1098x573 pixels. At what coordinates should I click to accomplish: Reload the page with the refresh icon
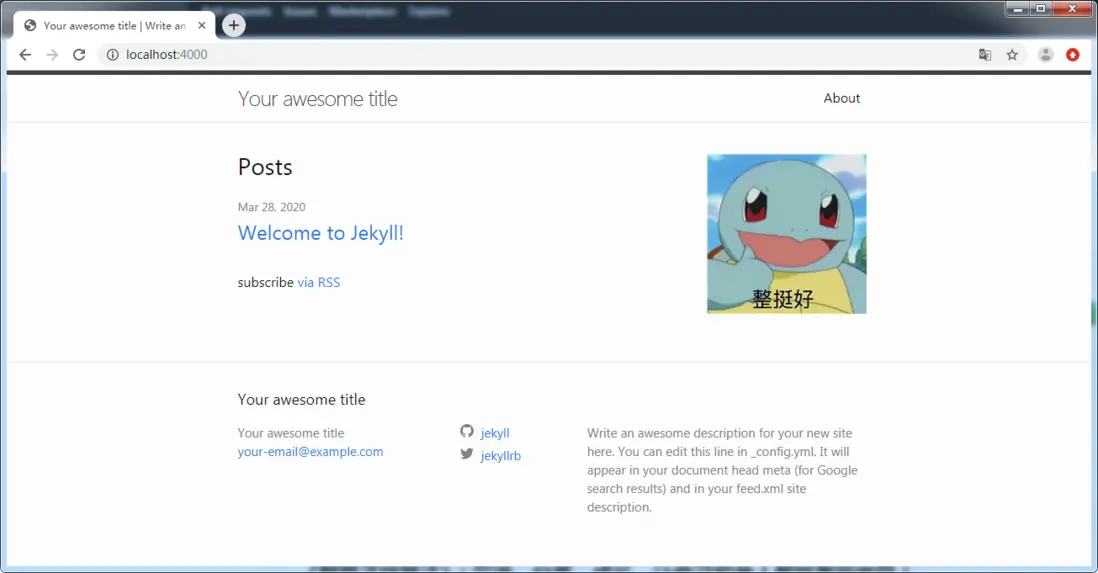tap(79, 55)
